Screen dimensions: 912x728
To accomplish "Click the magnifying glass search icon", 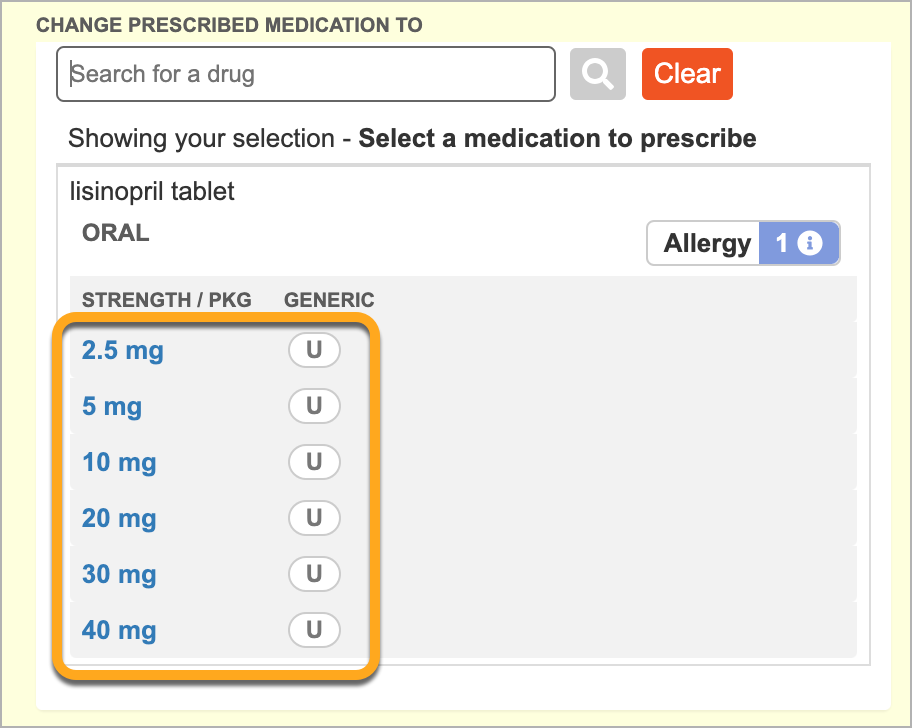I will (597, 74).
